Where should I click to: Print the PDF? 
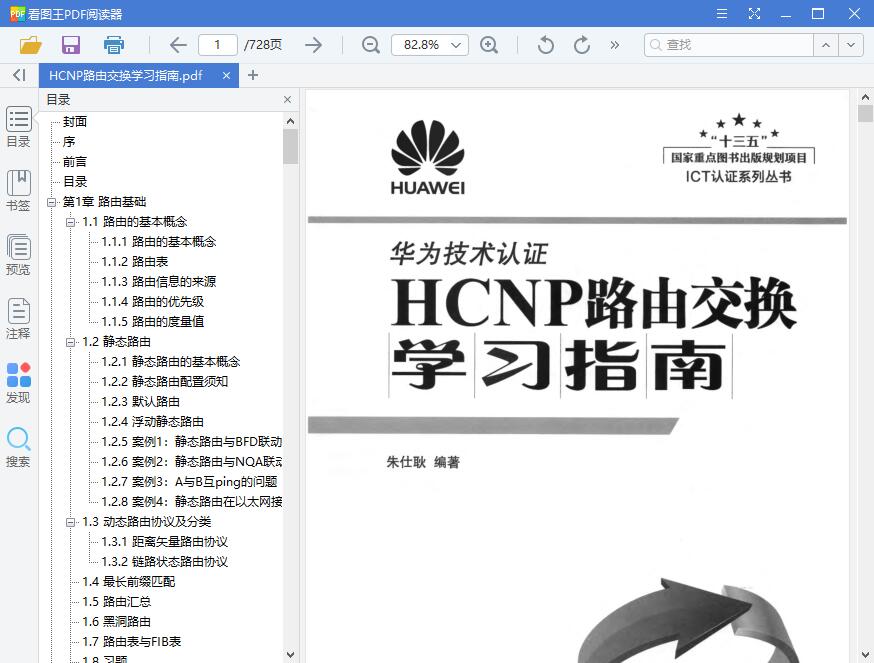click(113, 45)
